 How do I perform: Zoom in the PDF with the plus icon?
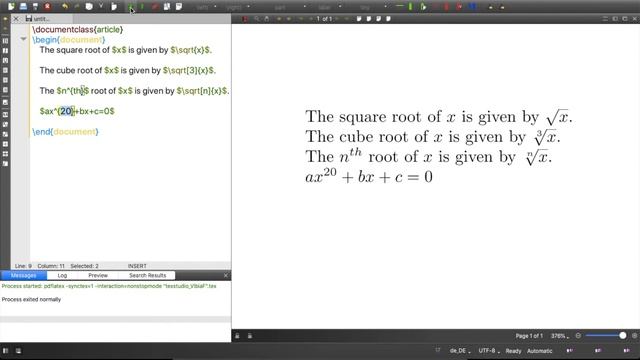click(634, 336)
